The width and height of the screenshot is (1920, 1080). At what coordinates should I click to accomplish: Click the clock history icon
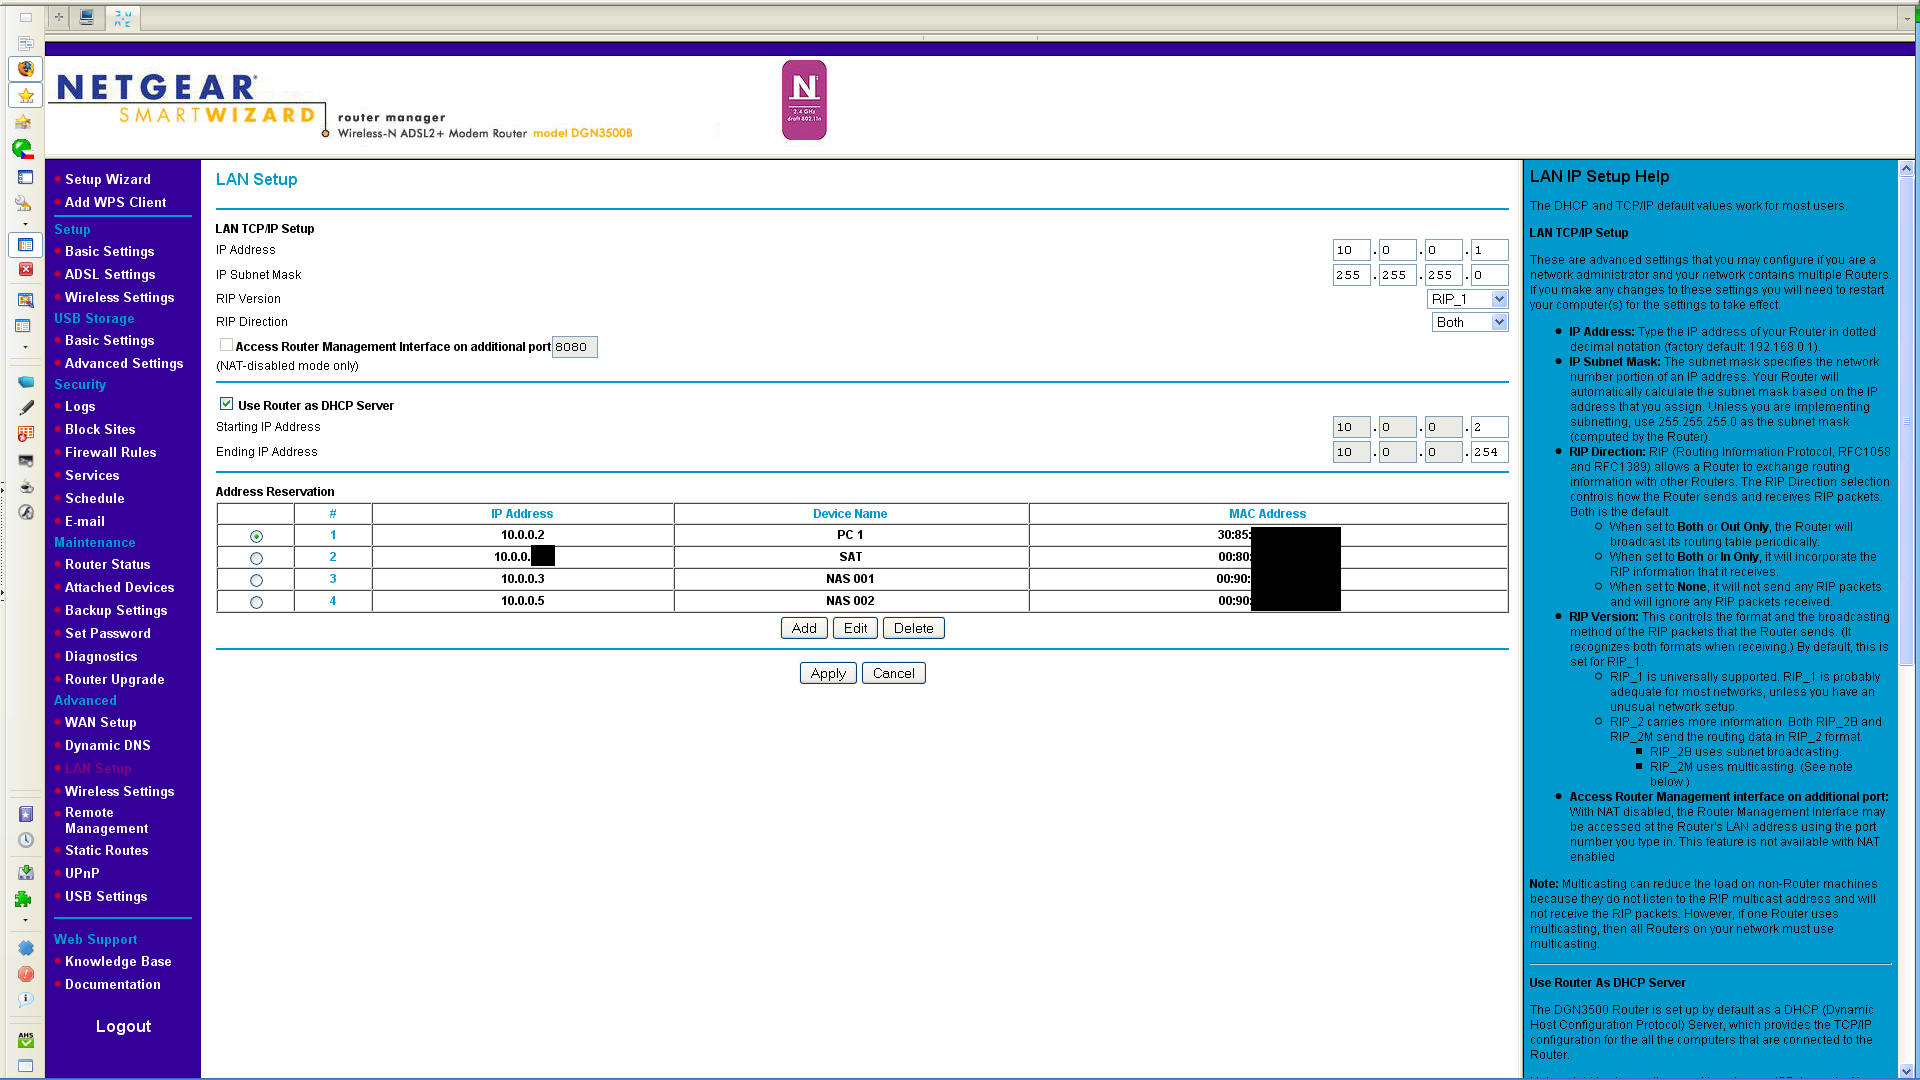tap(26, 840)
